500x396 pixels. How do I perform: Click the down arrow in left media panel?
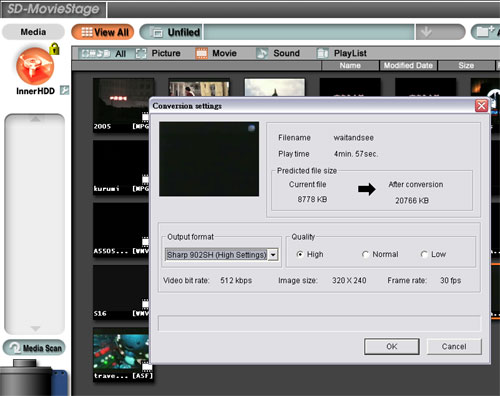35,329
